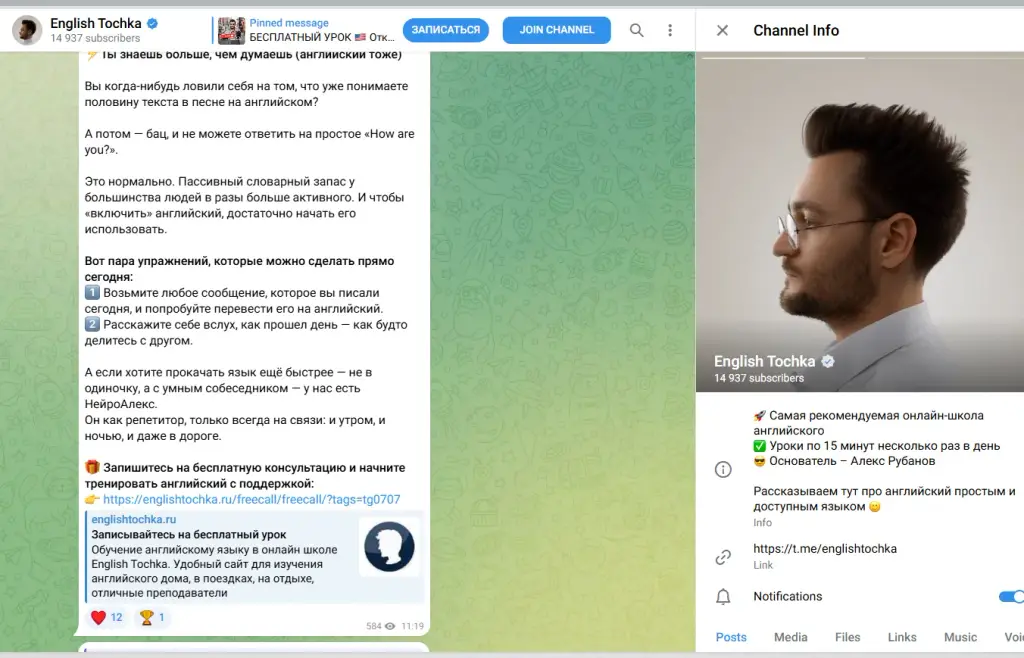The width and height of the screenshot is (1024, 658).
Task: Click the English Tochka channel avatar in header
Action: (x=27, y=30)
